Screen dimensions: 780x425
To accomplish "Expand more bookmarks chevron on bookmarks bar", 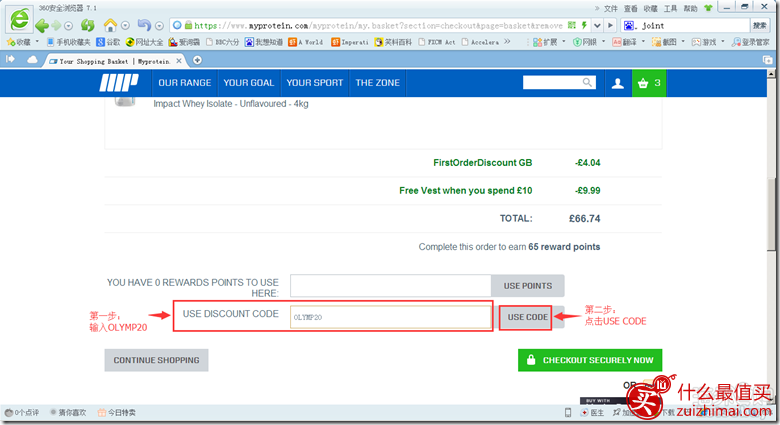I will tap(507, 42).
